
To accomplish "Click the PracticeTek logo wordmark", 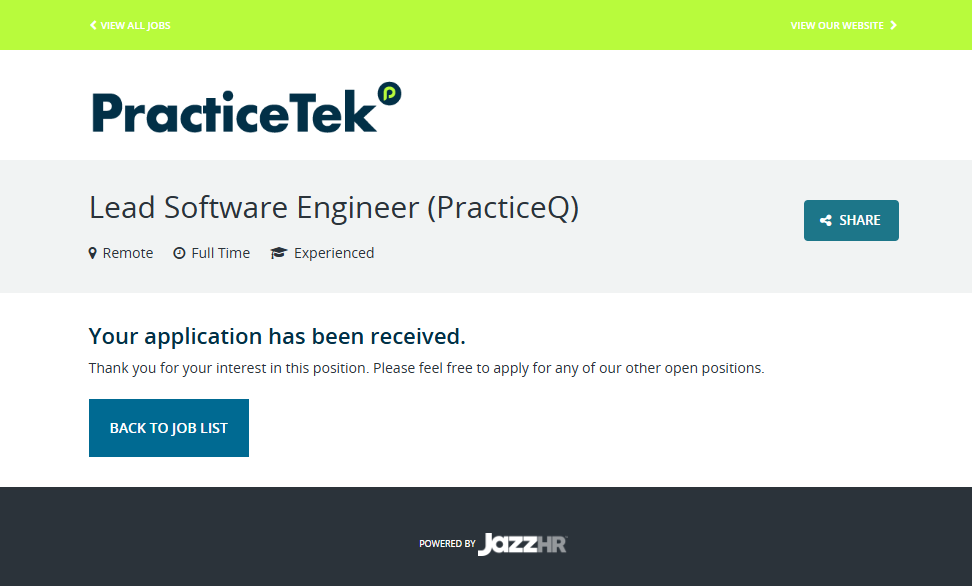I will 234,113.
